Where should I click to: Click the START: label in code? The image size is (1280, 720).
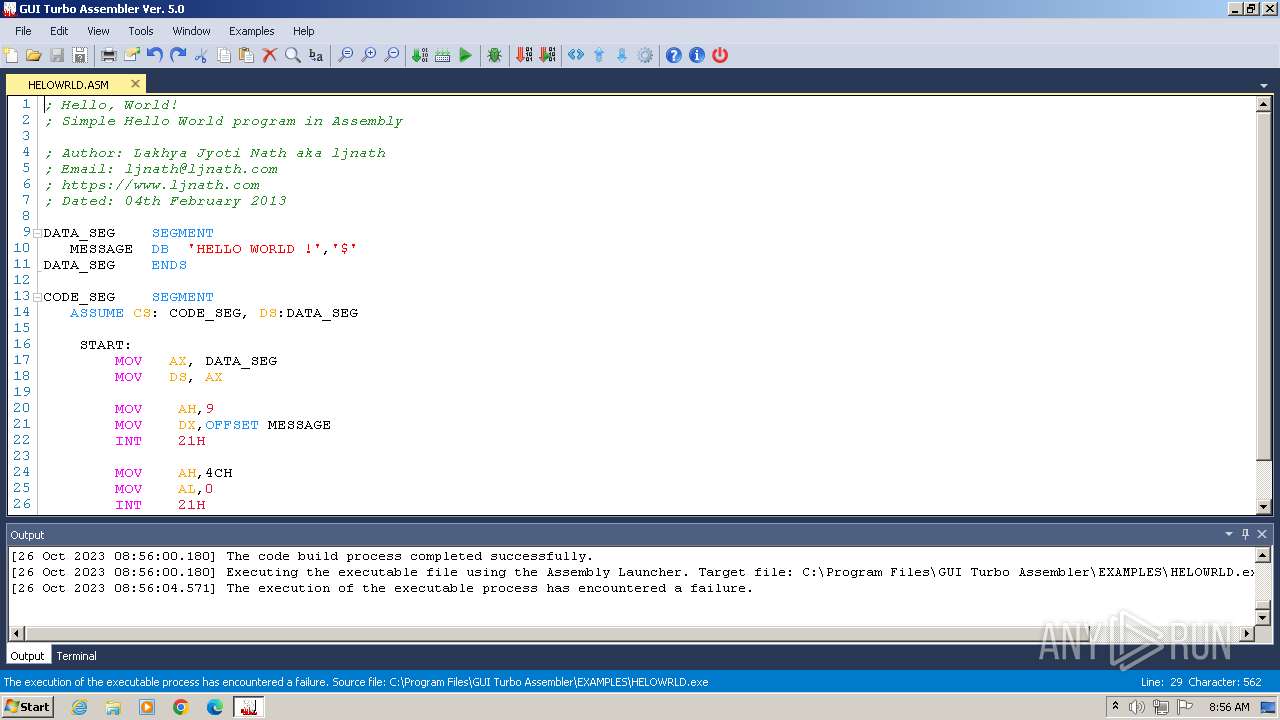point(106,345)
